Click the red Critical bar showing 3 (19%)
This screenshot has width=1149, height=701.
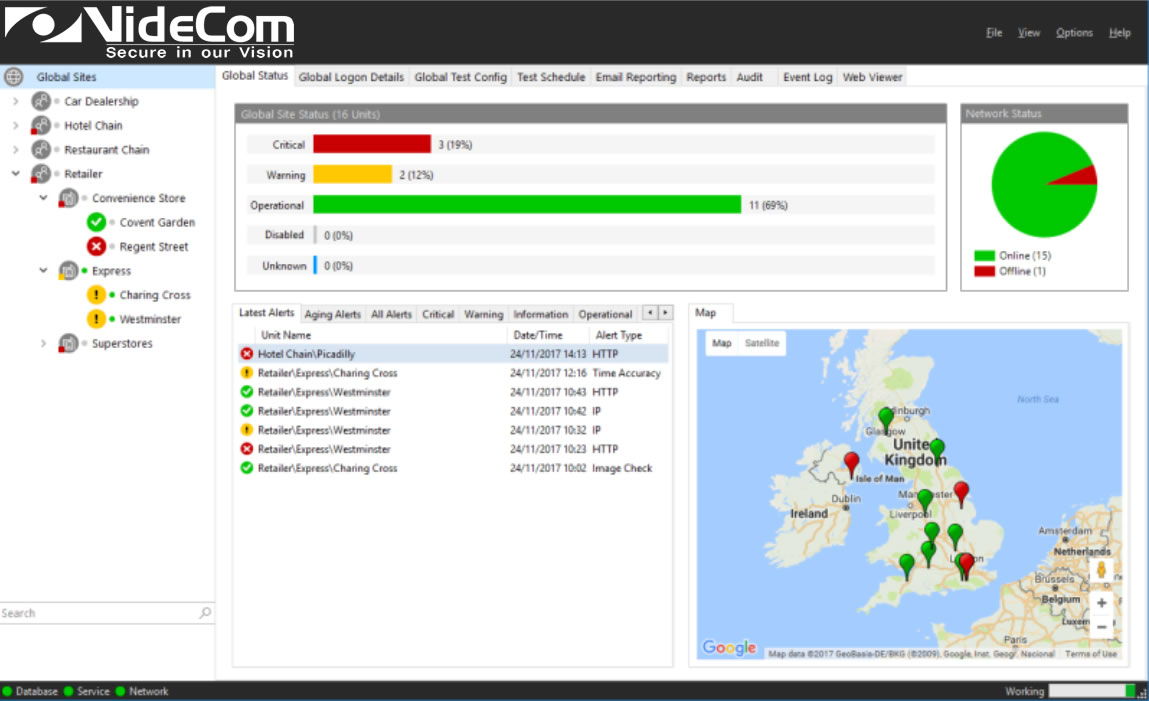(x=372, y=144)
